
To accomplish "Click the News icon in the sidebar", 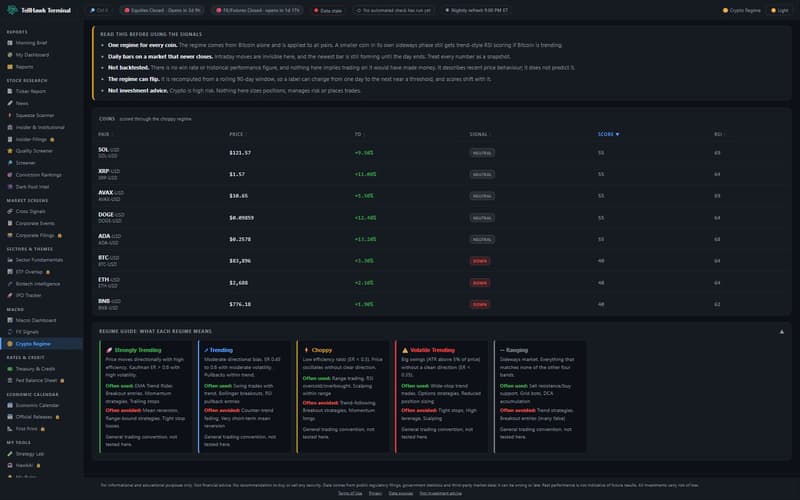I will [10, 103].
